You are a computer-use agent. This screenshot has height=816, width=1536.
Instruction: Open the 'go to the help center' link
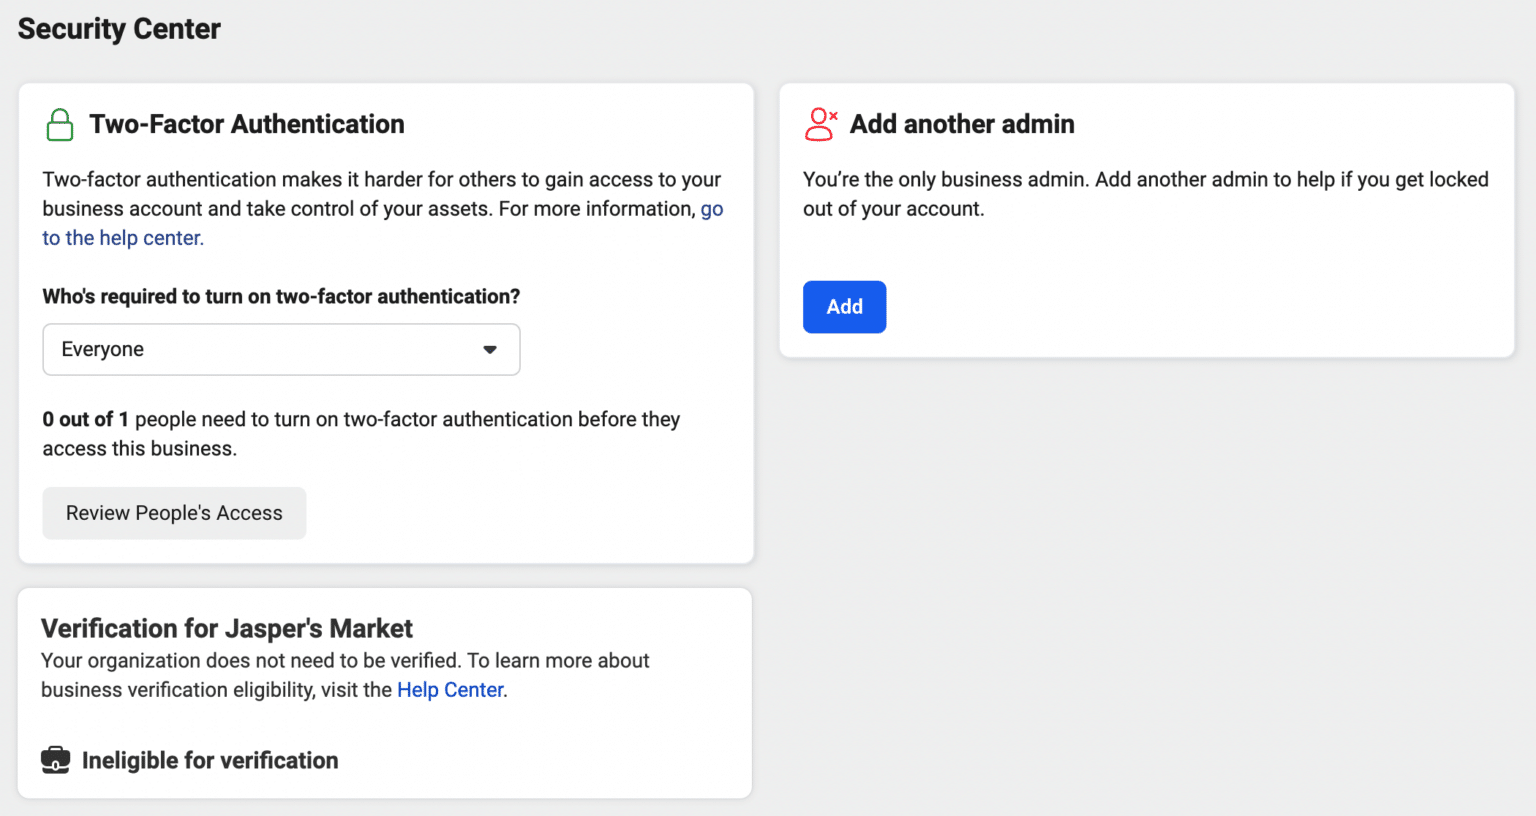coord(122,237)
